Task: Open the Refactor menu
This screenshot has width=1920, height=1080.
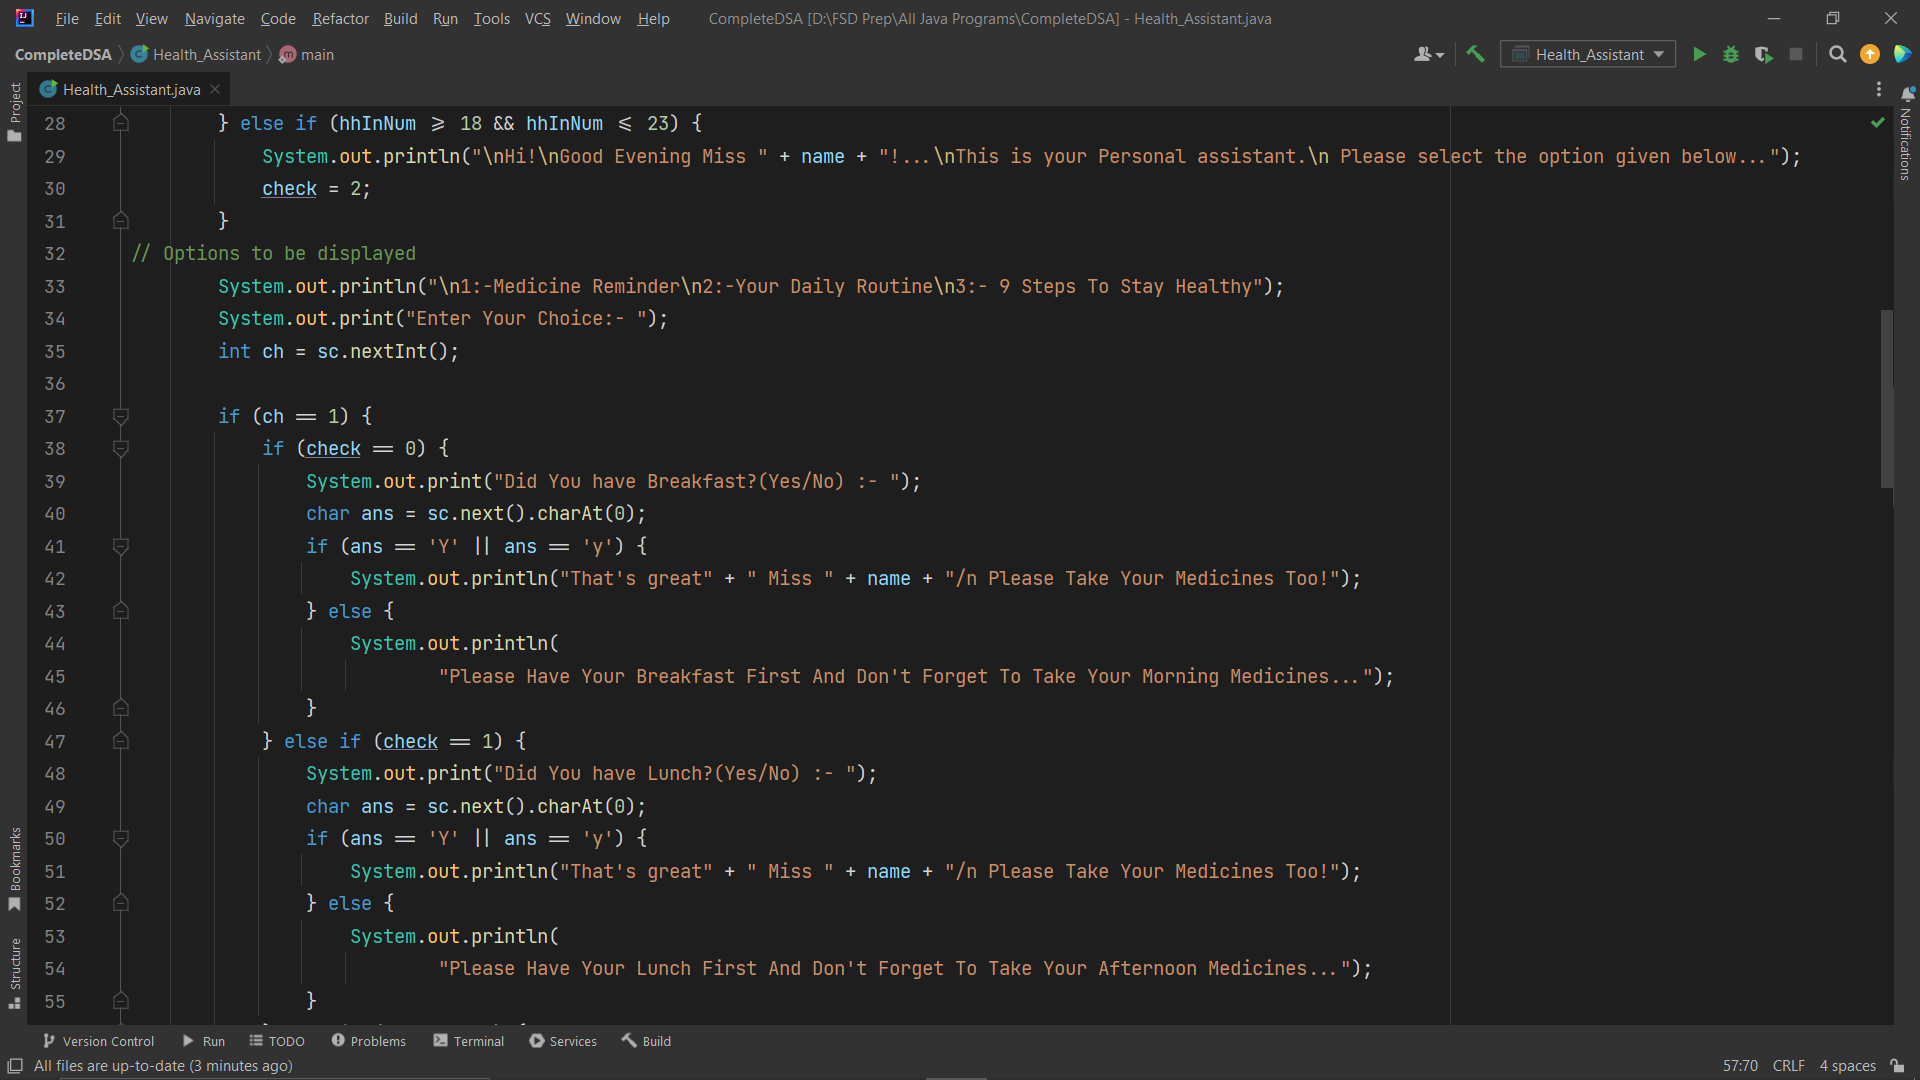Action: point(340,18)
